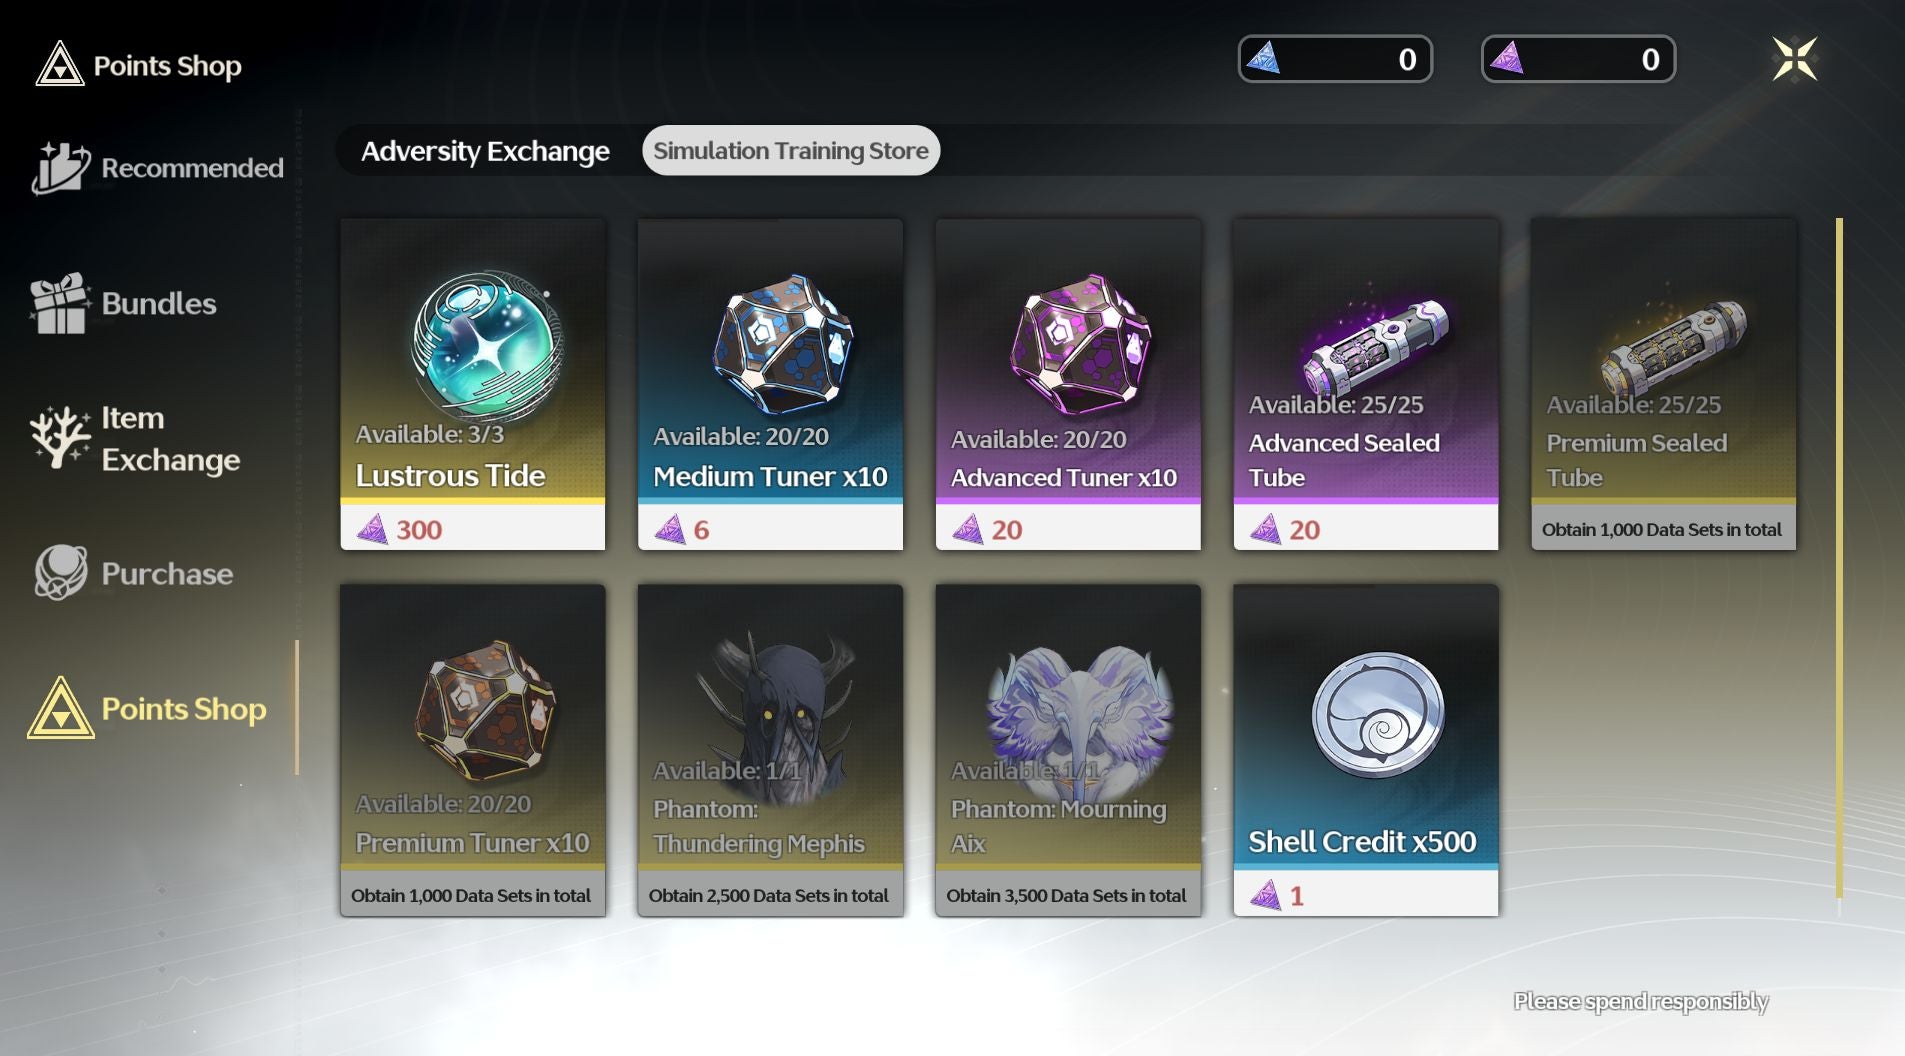The width and height of the screenshot is (1905, 1056).
Task: Select the Points Shop triangle icon
Action: [61, 708]
